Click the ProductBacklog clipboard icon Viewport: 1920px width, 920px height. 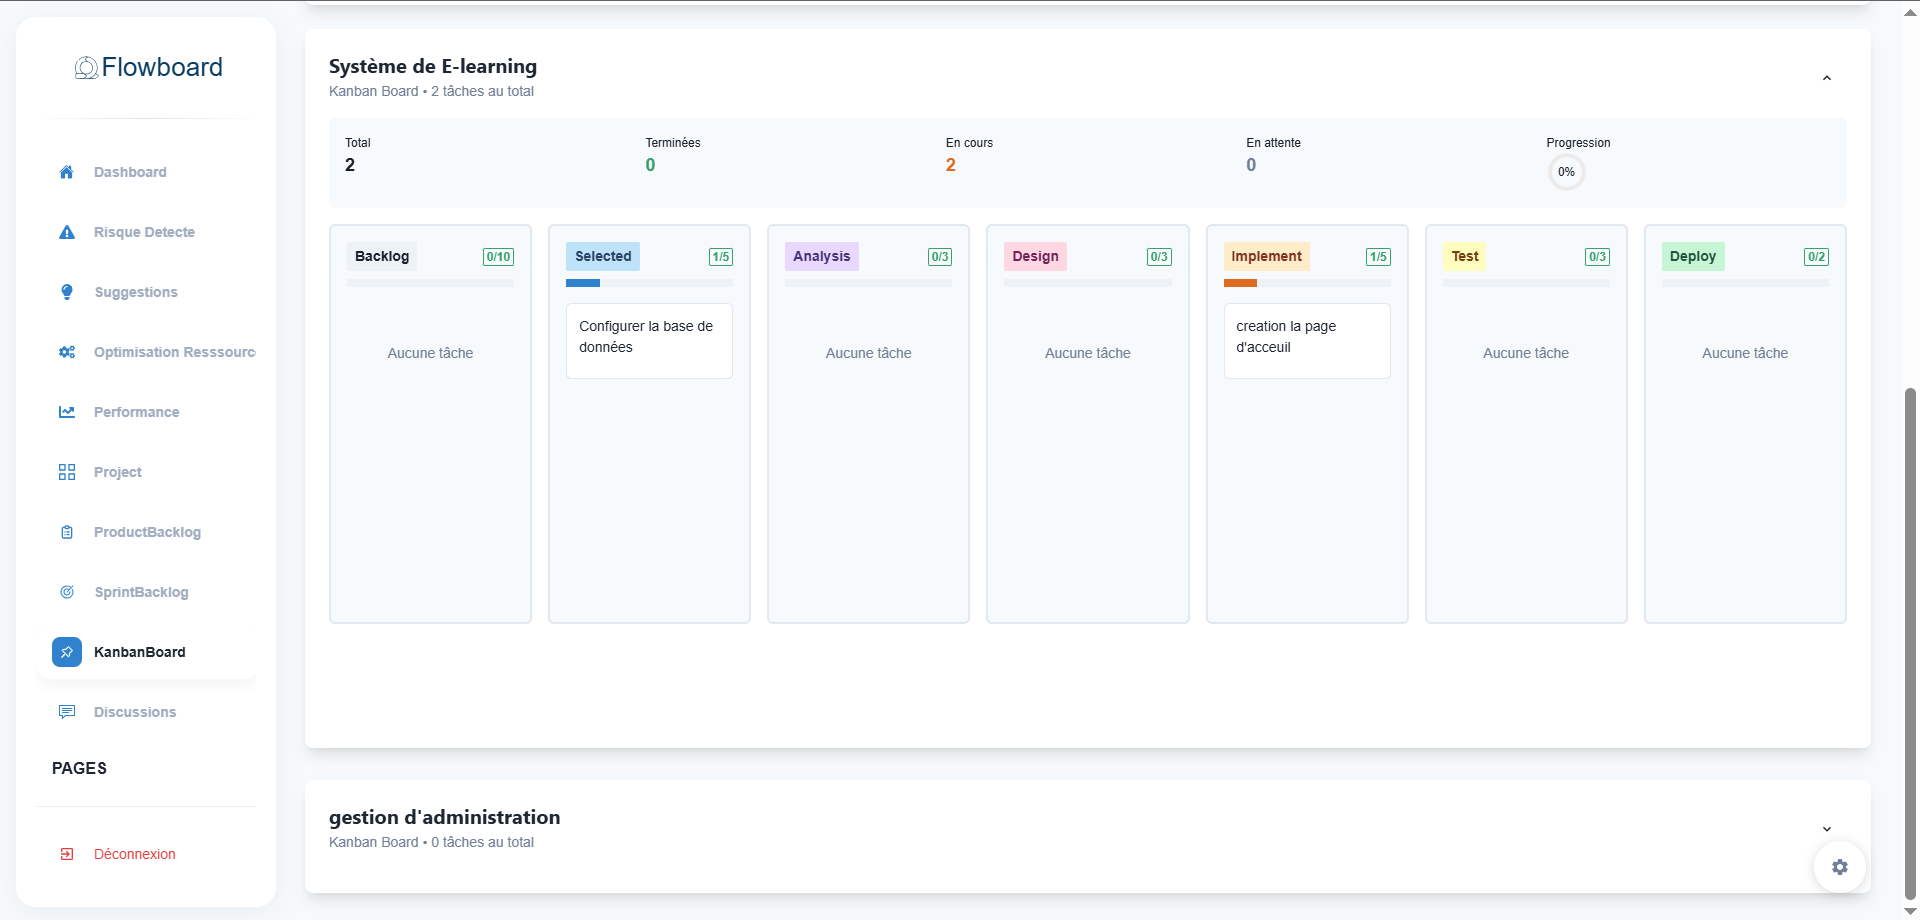click(x=67, y=532)
